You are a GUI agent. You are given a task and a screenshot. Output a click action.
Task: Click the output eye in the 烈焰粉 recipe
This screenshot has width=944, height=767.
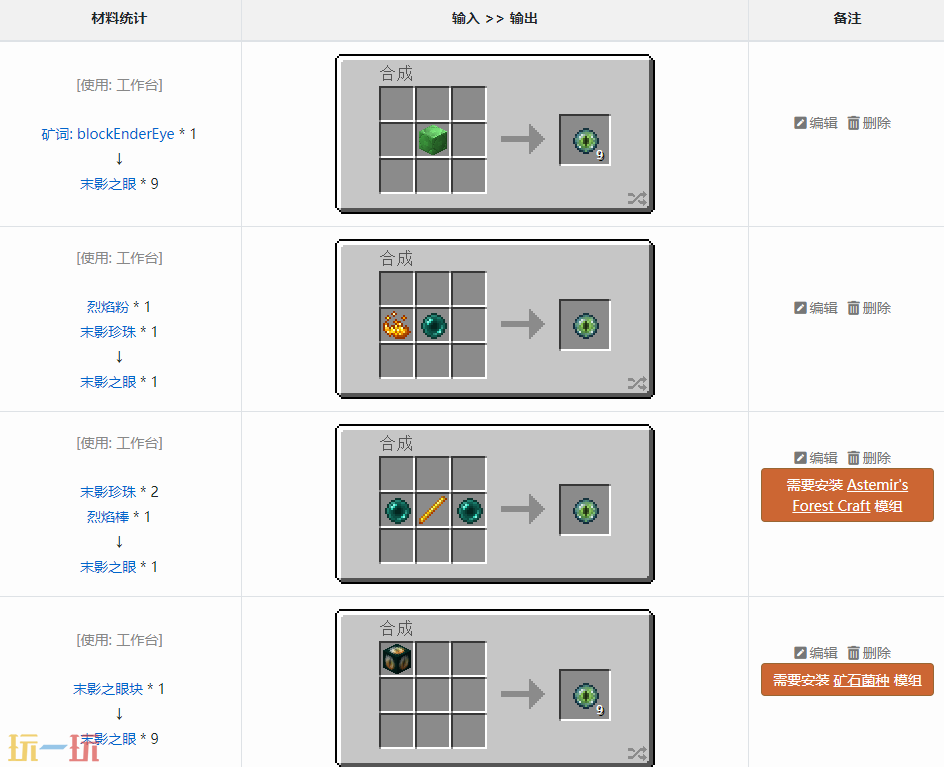tap(585, 325)
